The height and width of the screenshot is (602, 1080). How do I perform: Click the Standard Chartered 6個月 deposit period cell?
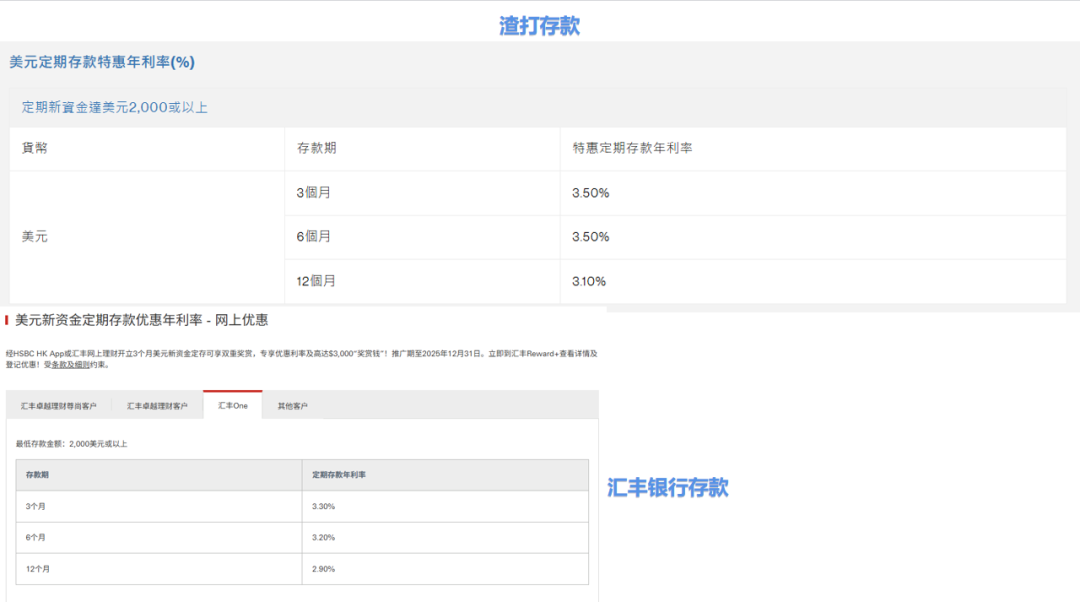click(x=314, y=237)
